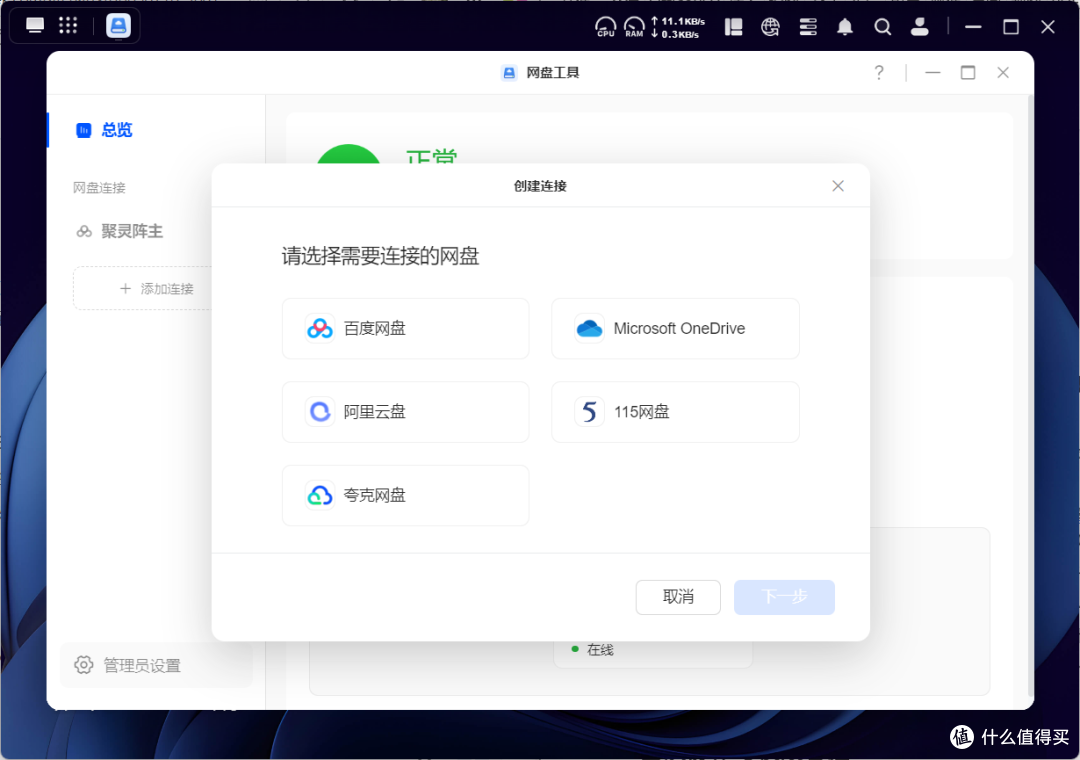Image resolution: width=1080 pixels, height=760 pixels.
Task: Click the globe network icon
Action: pos(770,27)
